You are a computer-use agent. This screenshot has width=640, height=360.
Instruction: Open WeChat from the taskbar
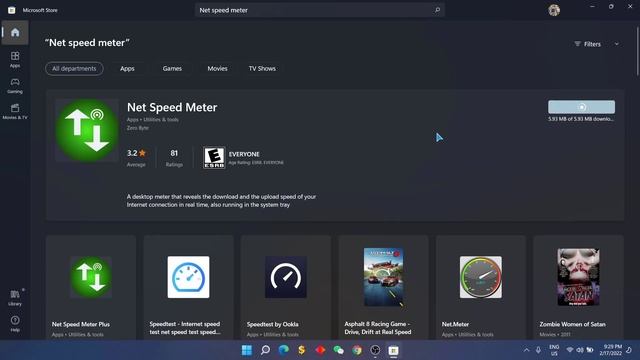[338, 350]
